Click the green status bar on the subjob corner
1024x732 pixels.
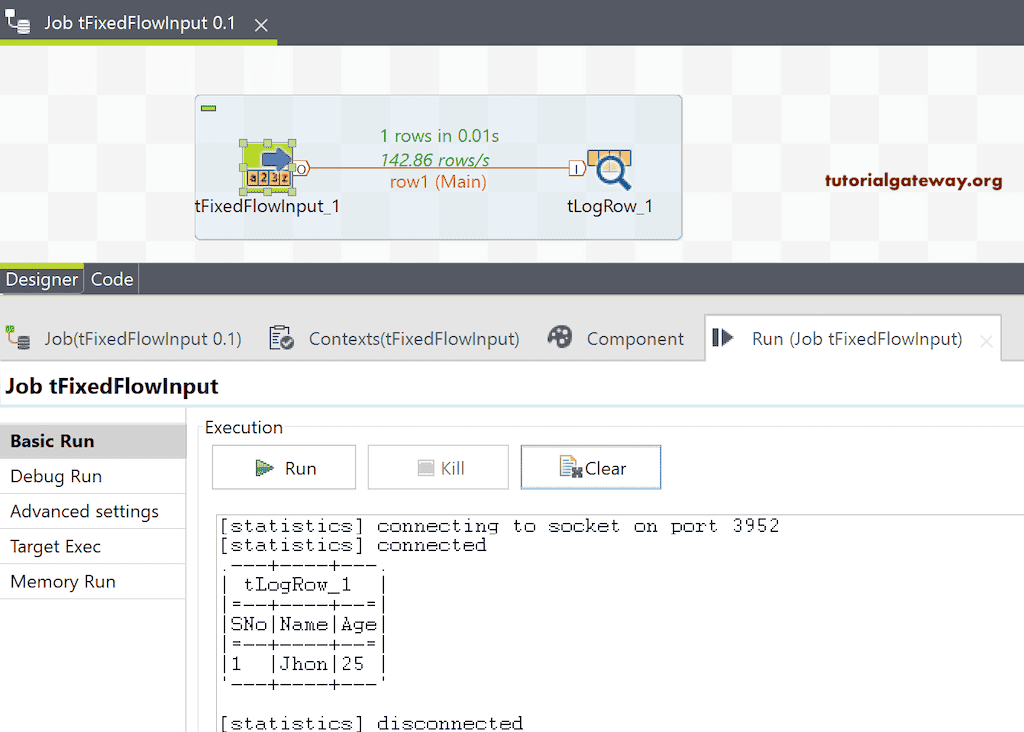(208, 107)
